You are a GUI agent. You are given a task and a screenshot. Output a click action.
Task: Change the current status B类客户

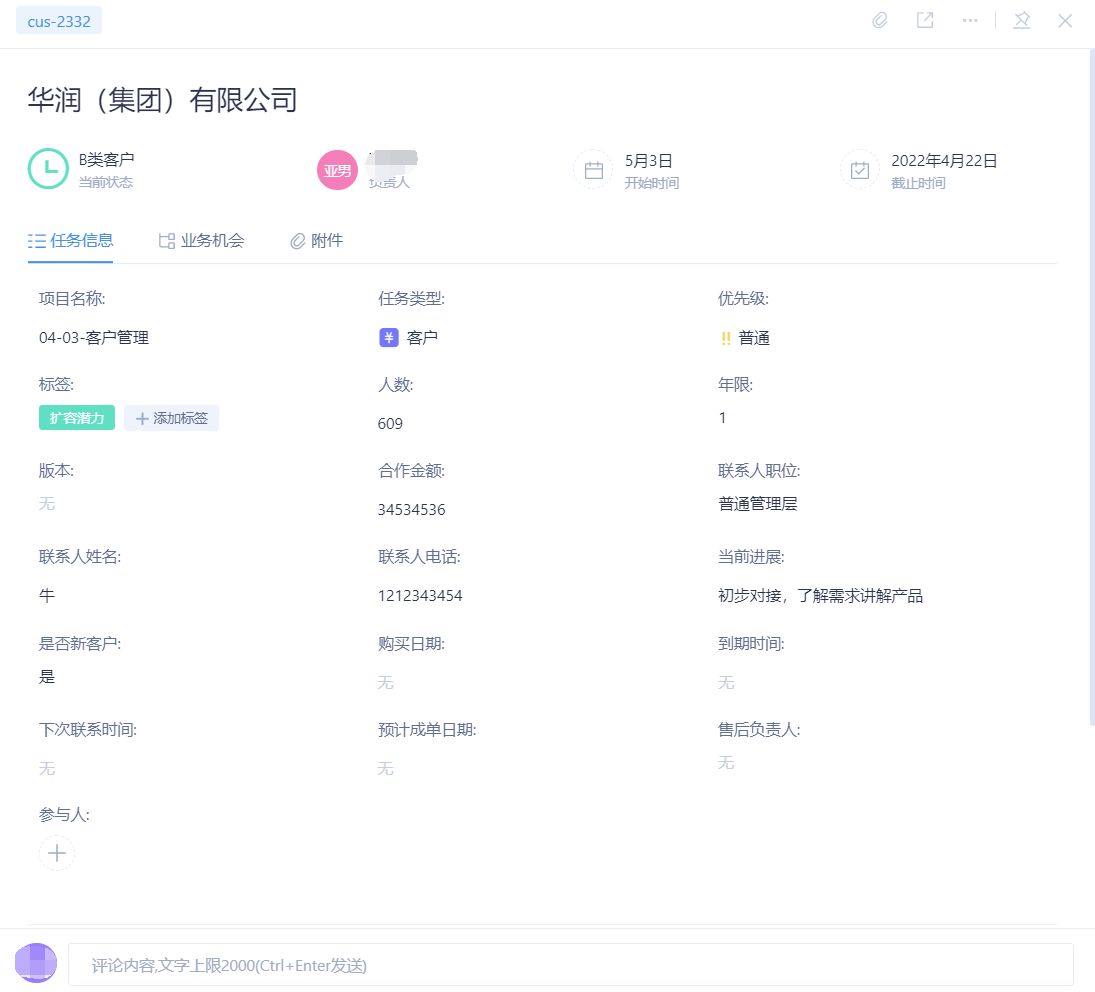(106, 160)
